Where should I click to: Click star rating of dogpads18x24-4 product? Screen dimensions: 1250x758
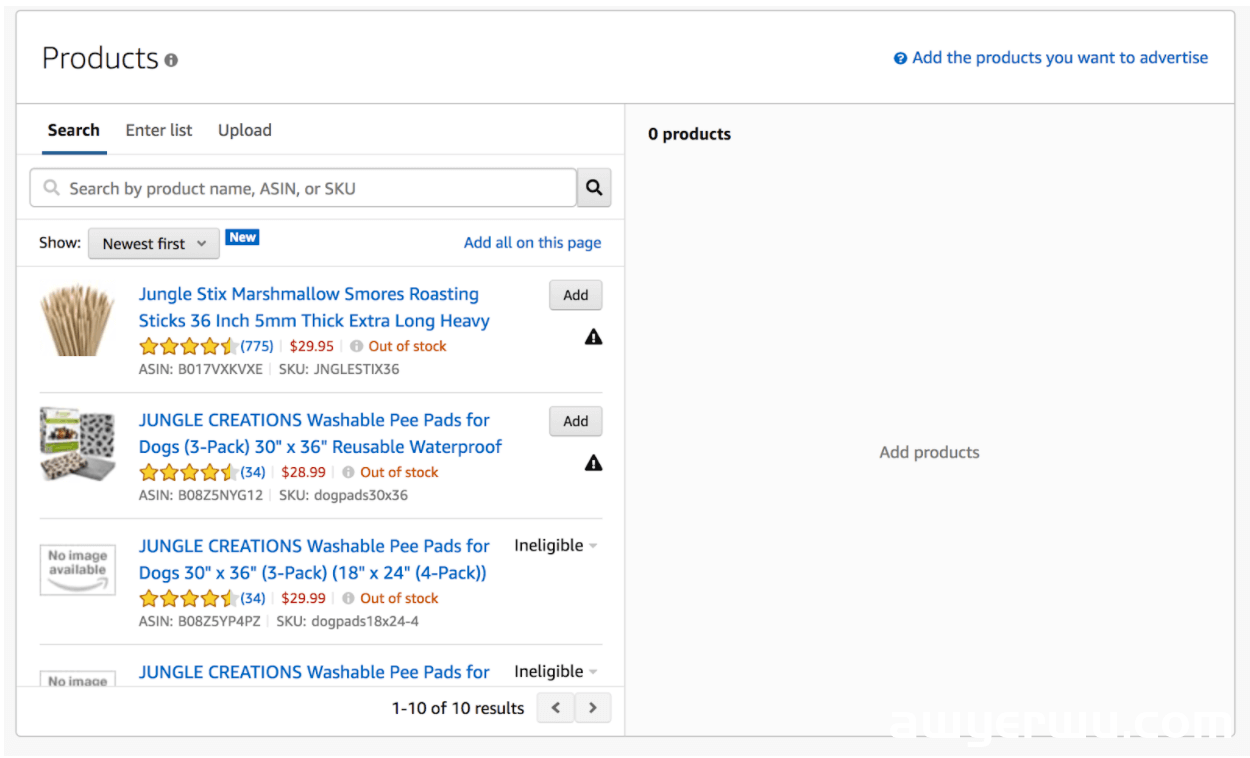pos(188,598)
